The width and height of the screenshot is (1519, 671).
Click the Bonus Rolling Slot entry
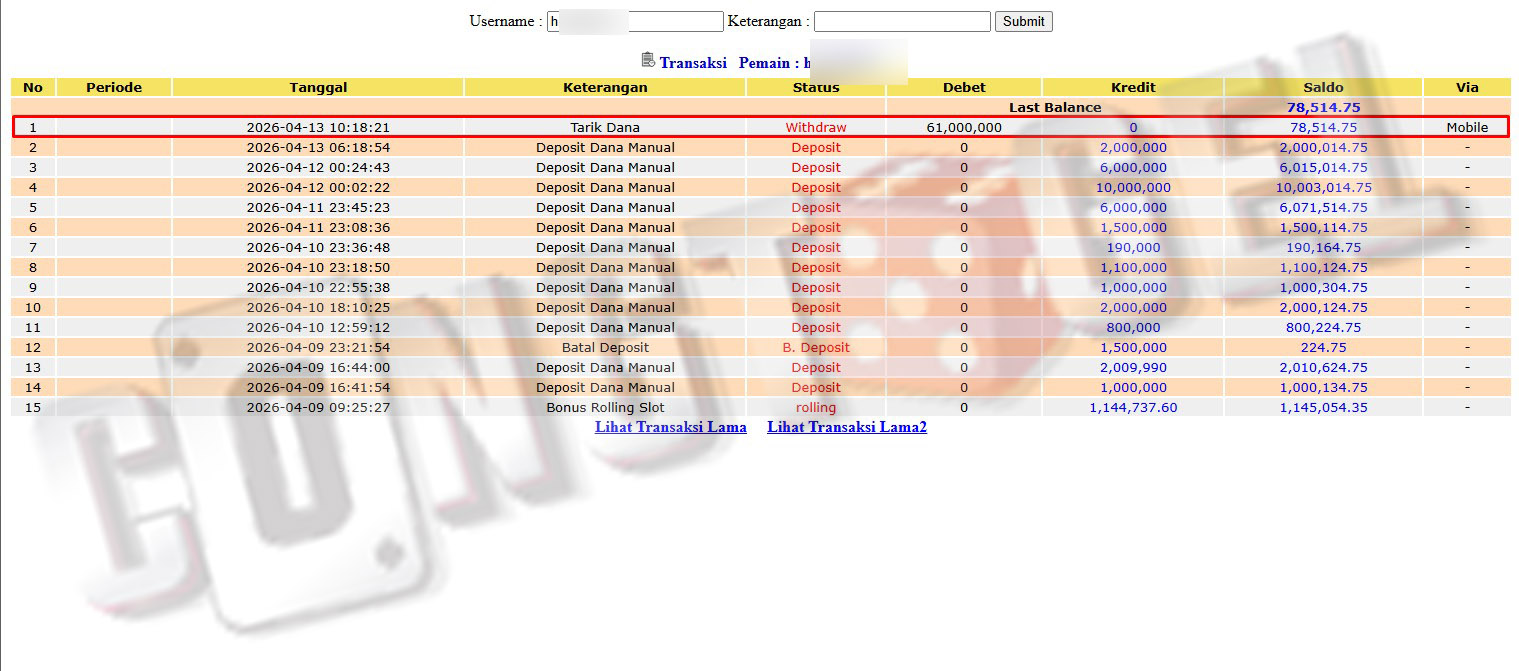[605, 407]
